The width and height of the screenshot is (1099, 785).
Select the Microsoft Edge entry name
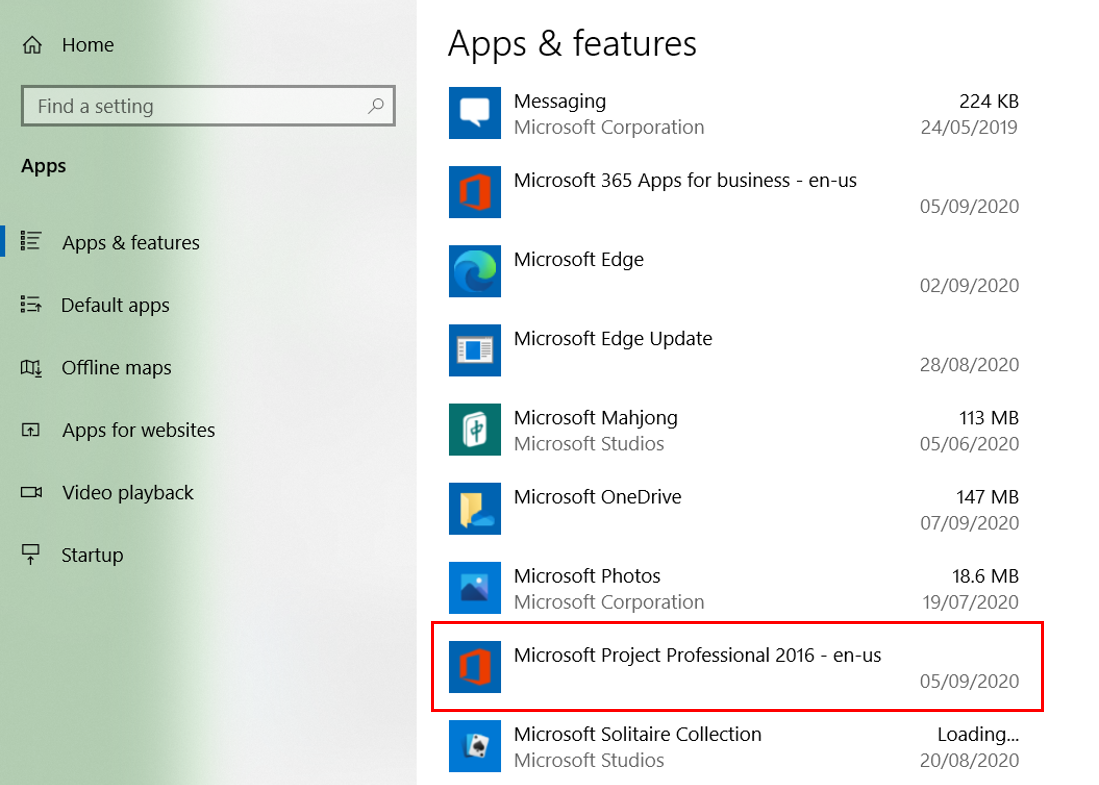[579, 260]
